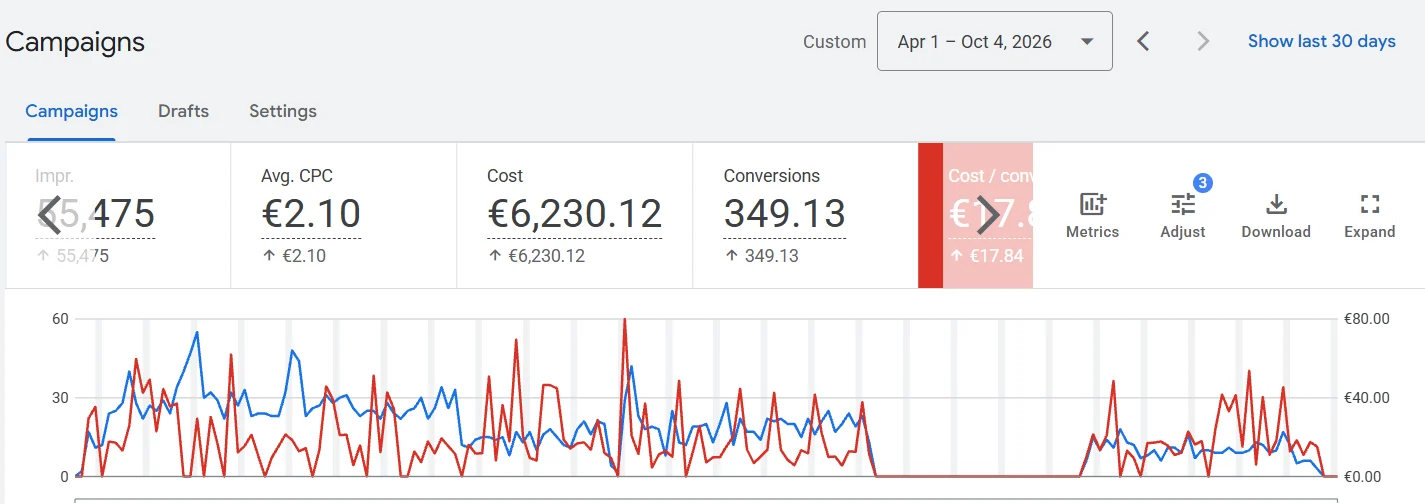Select the Cost scorecard
The image size is (1425, 504).
pos(575,216)
